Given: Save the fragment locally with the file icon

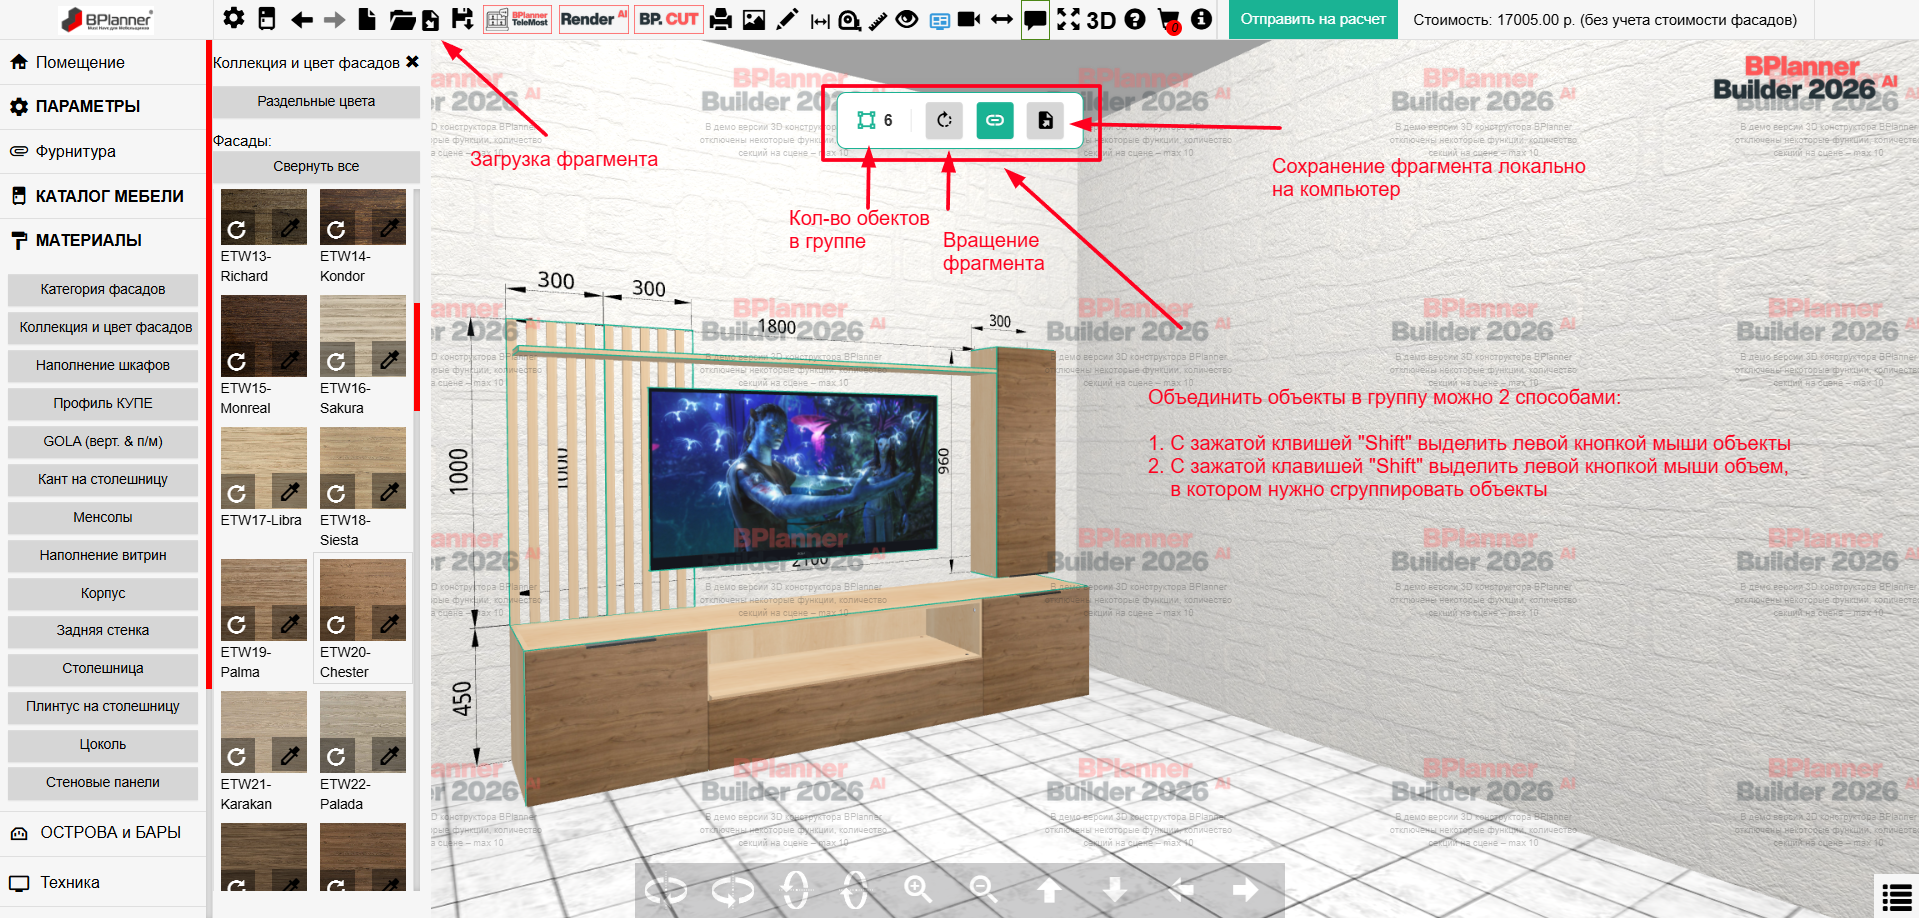Looking at the screenshot, I should coord(1045,120).
